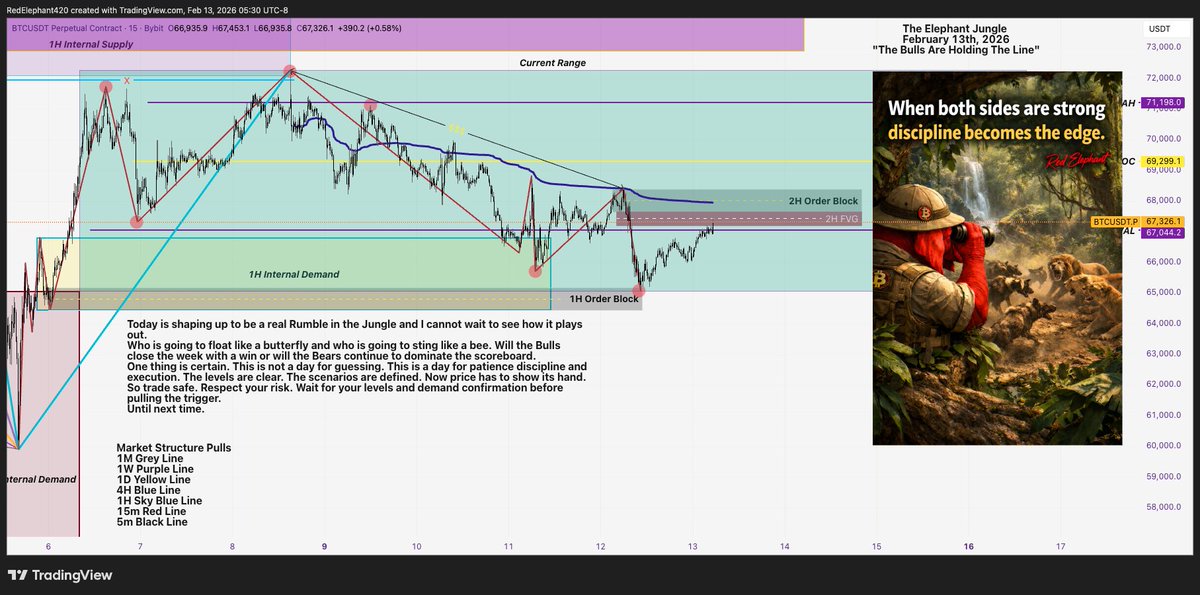Screen dimensions: 1200x595
Task: Click date 7 on the time axis
Action: coord(140,546)
